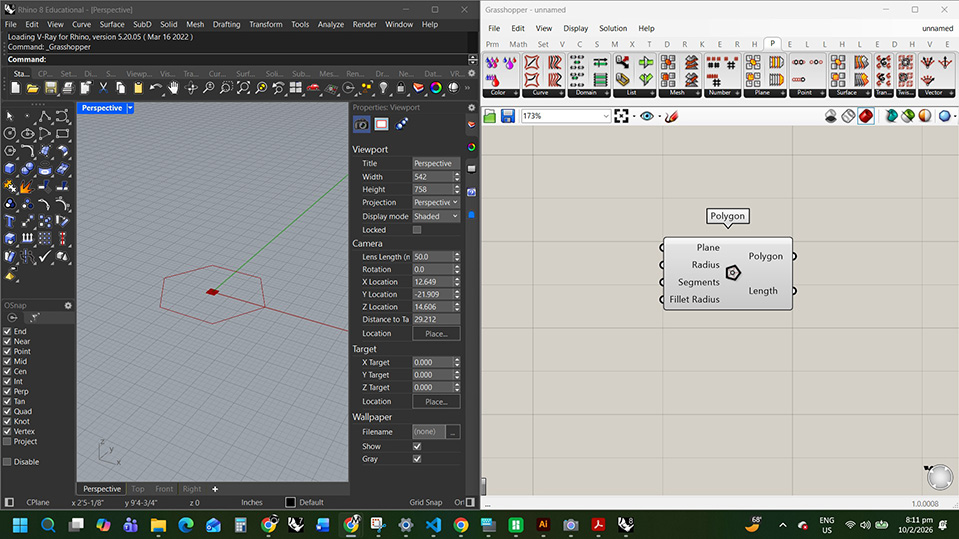Open the Display mode dropdown
Image resolution: width=959 pixels, height=539 pixels.
coord(436,216)
